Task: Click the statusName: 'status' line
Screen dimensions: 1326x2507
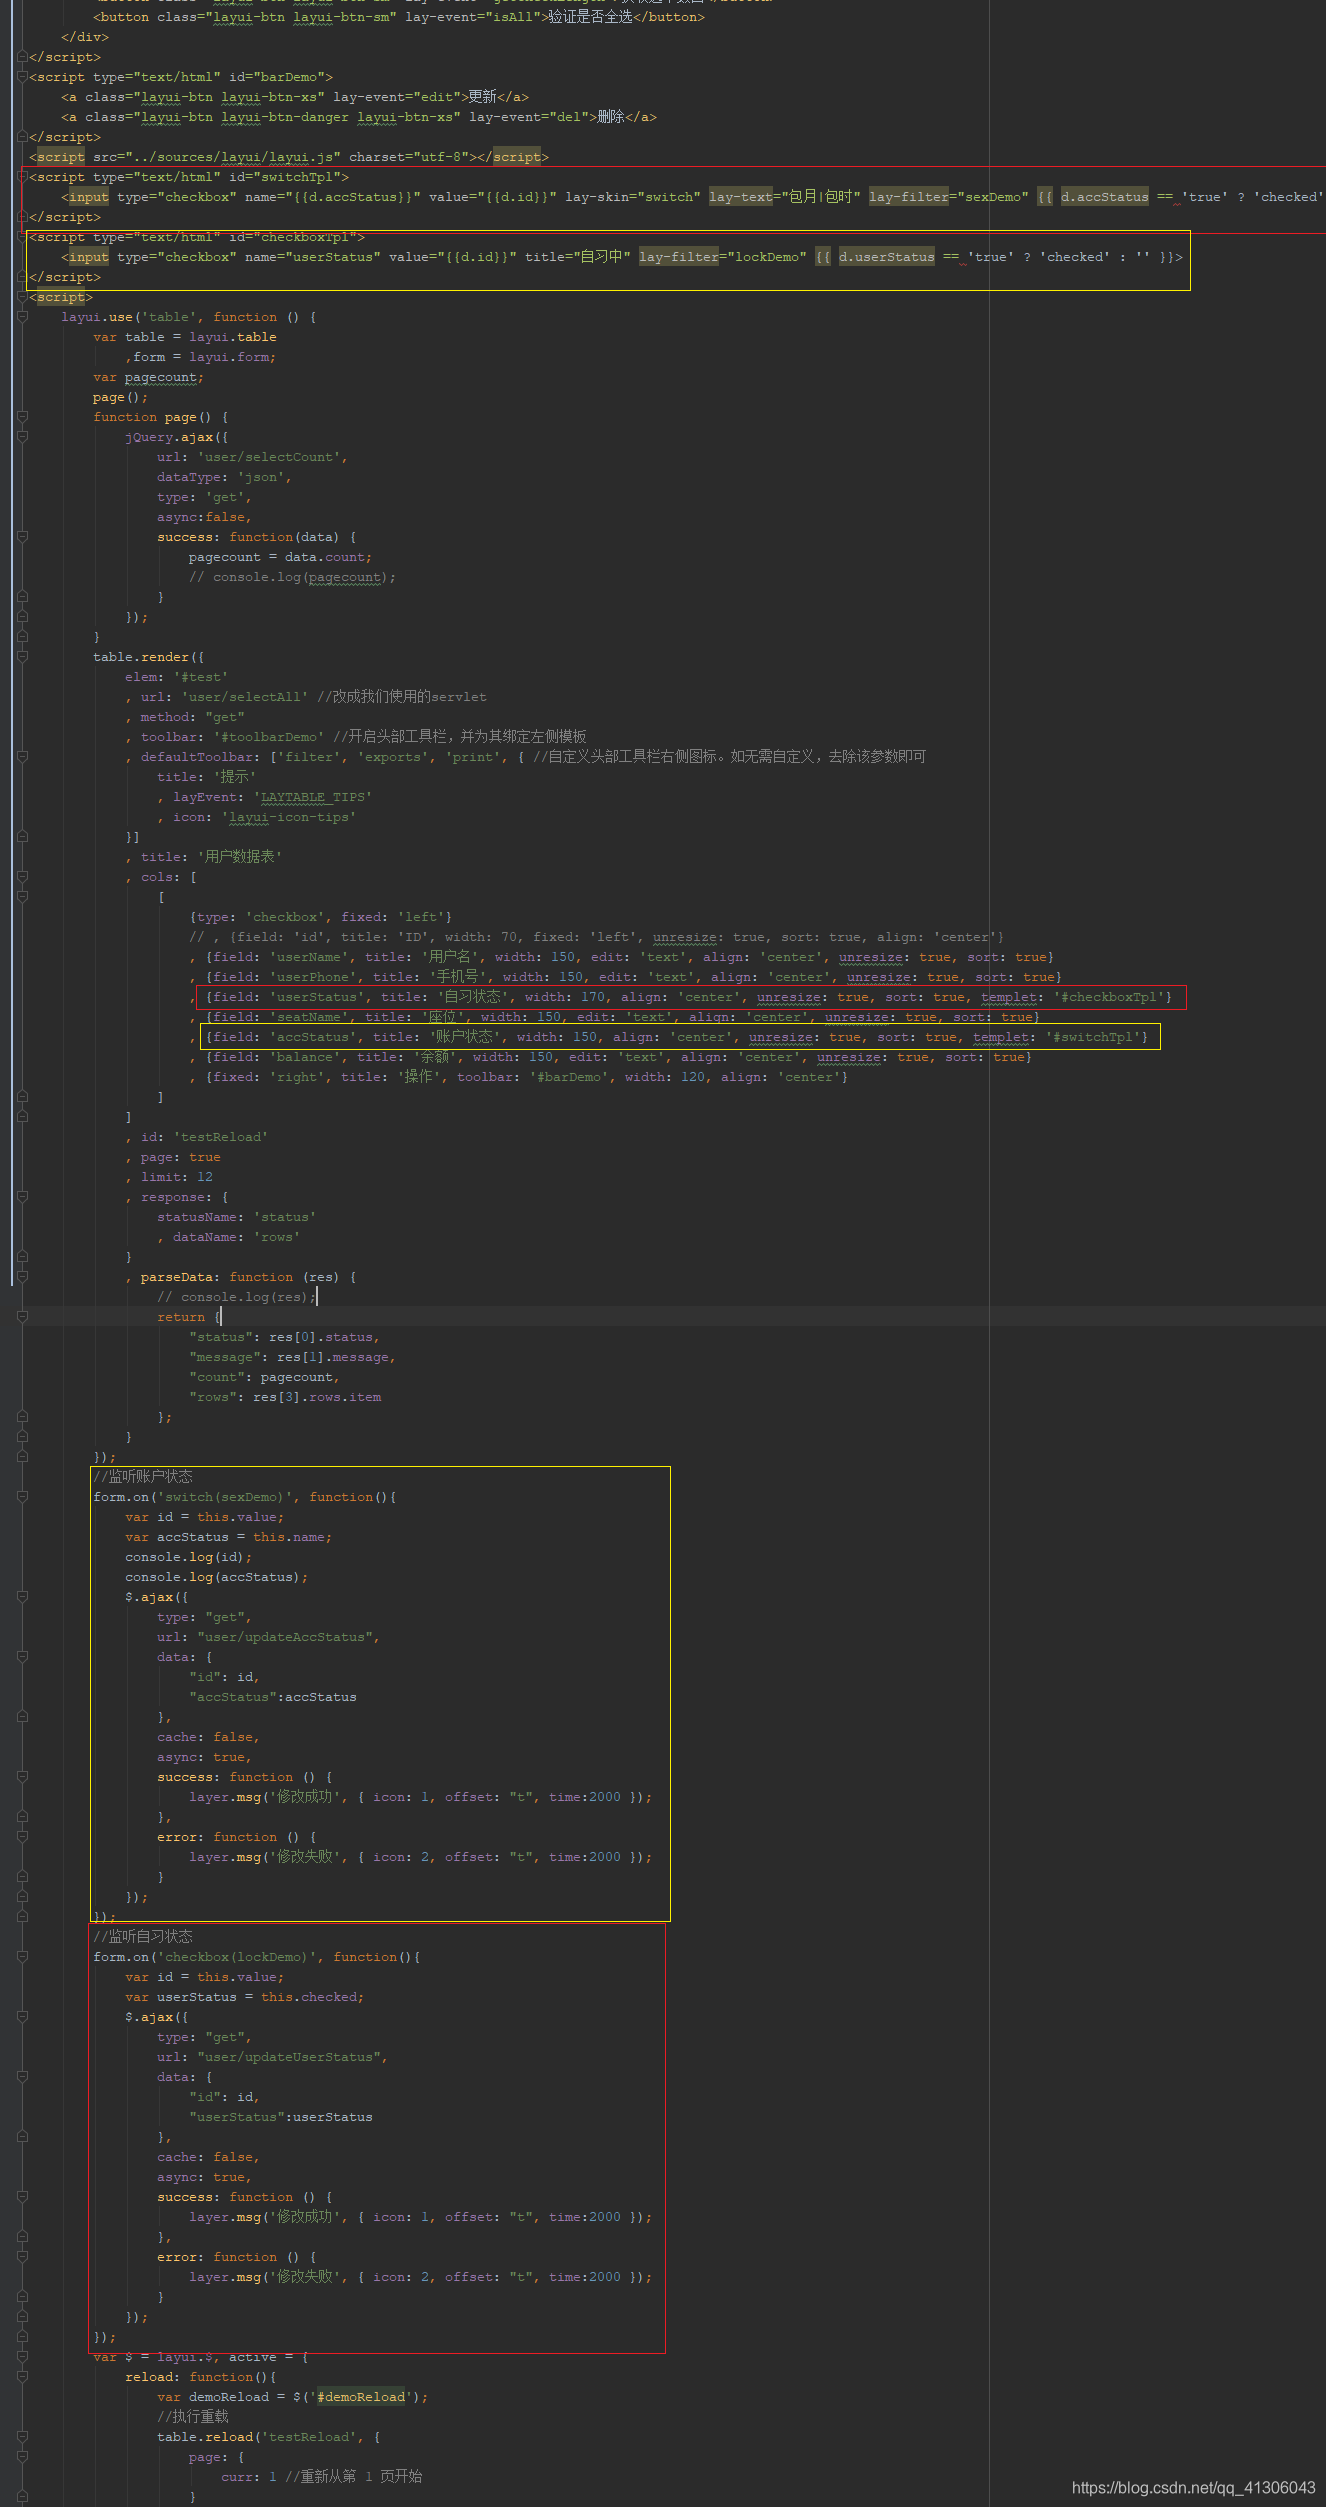Action: 236,1217
